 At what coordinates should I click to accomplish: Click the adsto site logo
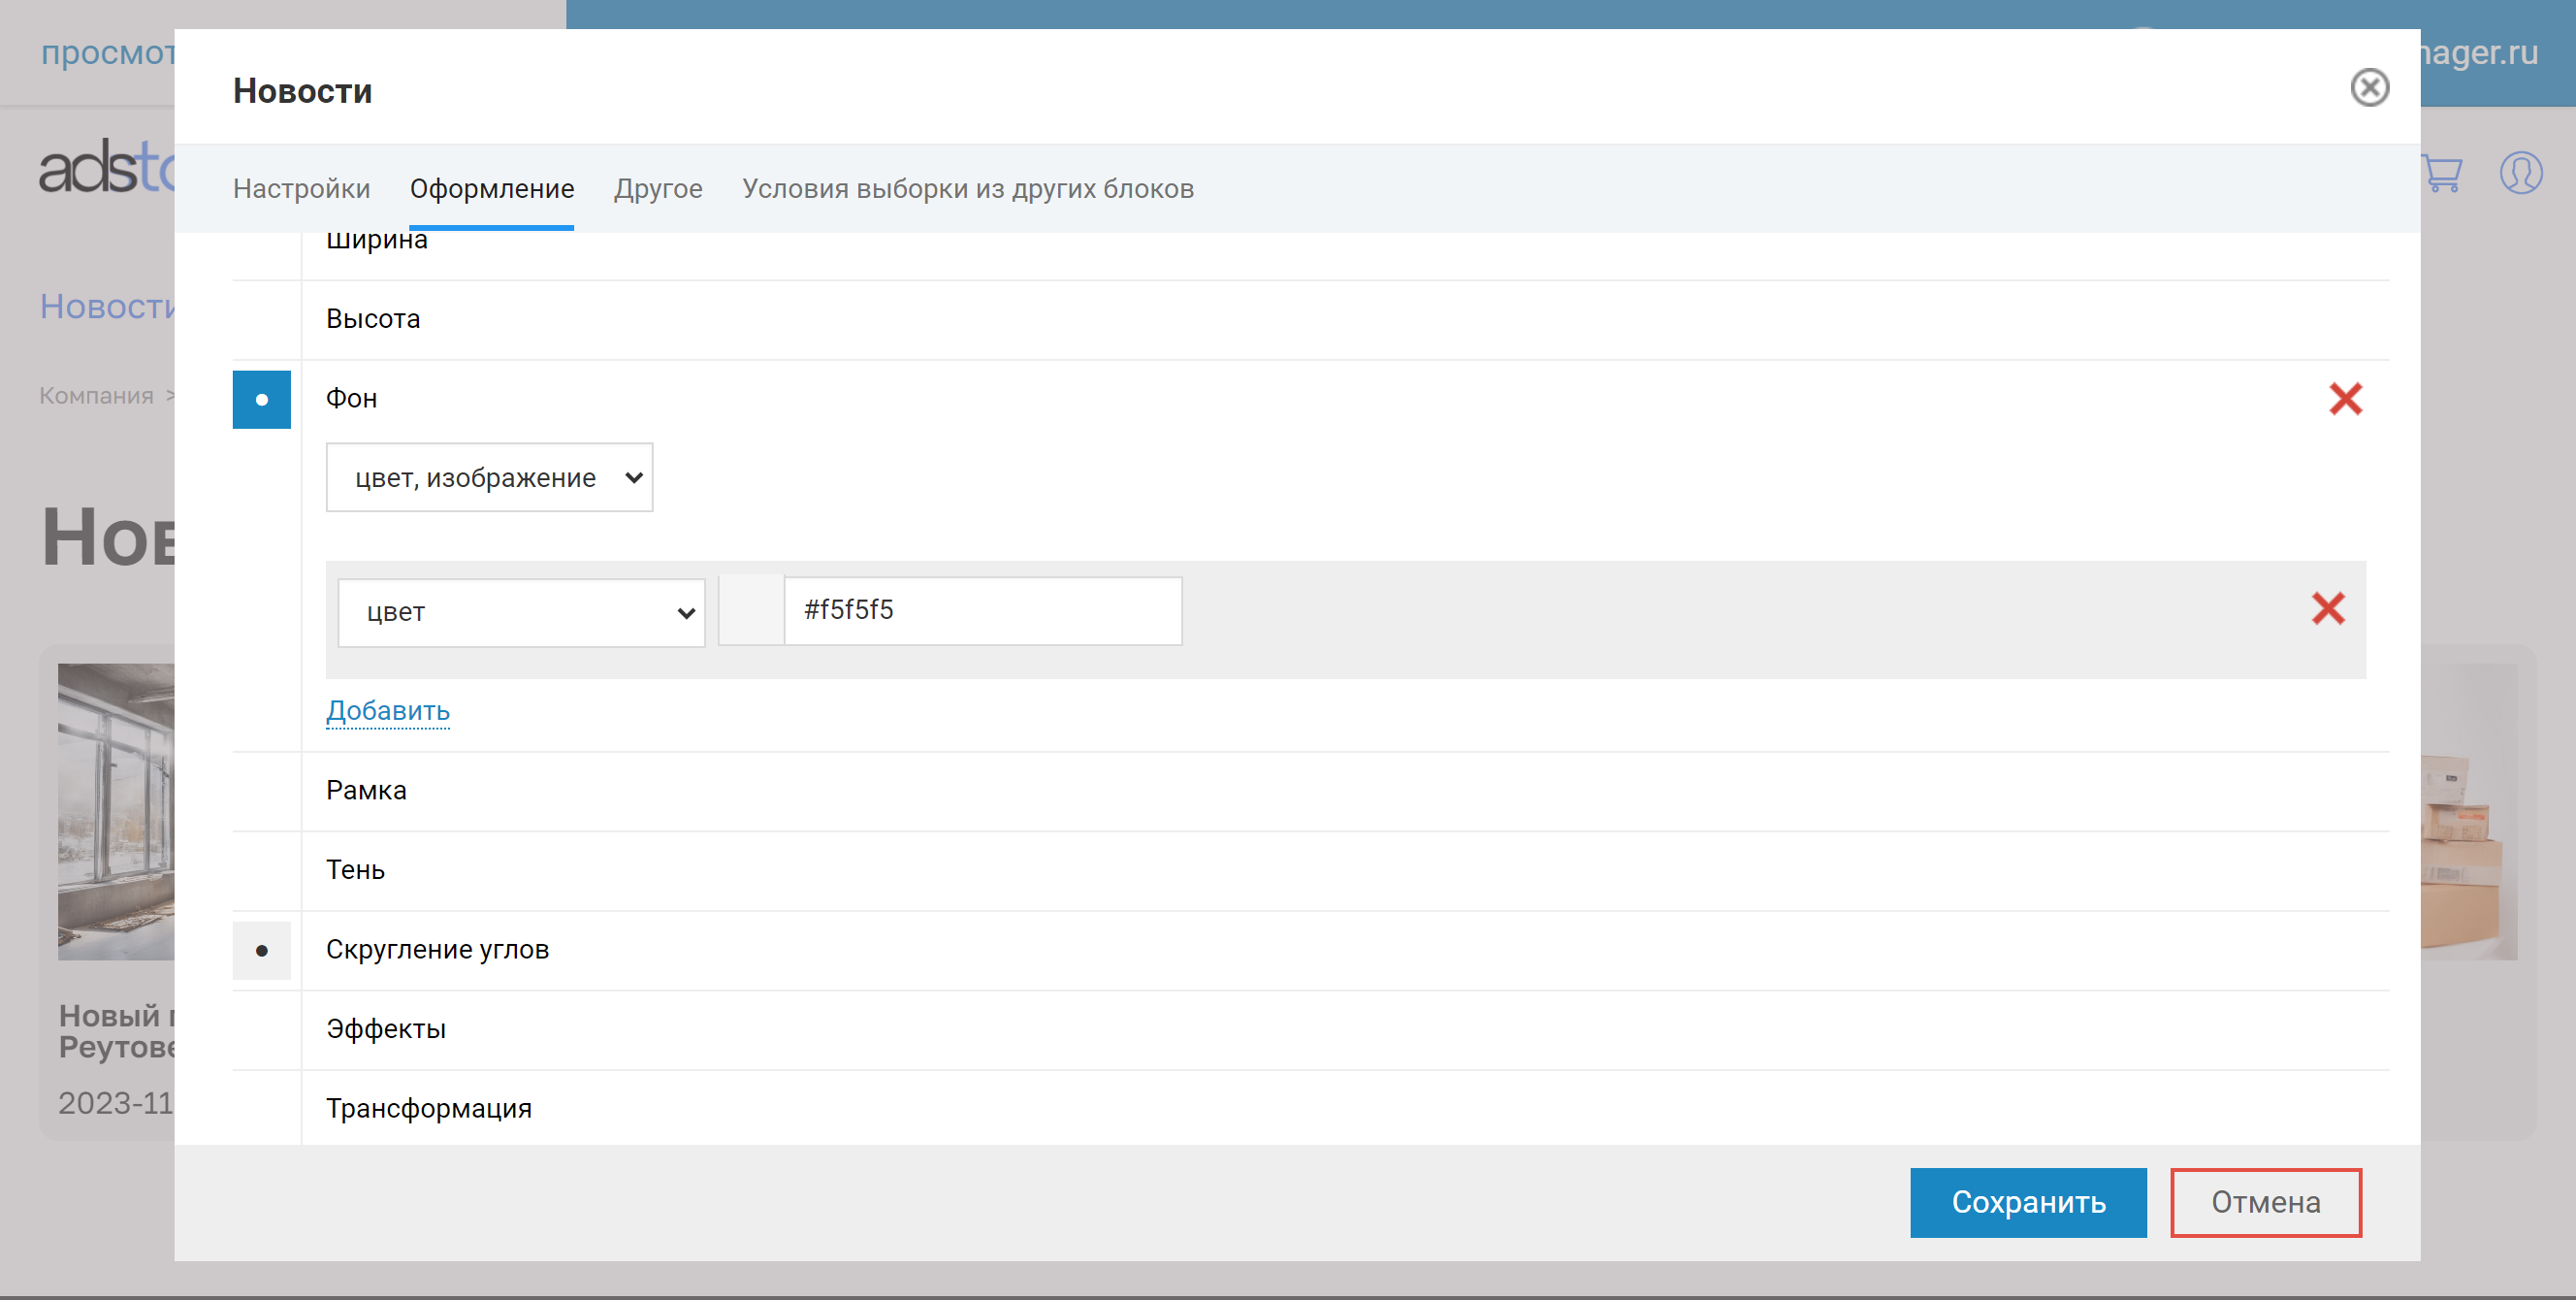[x=106, y=168]
